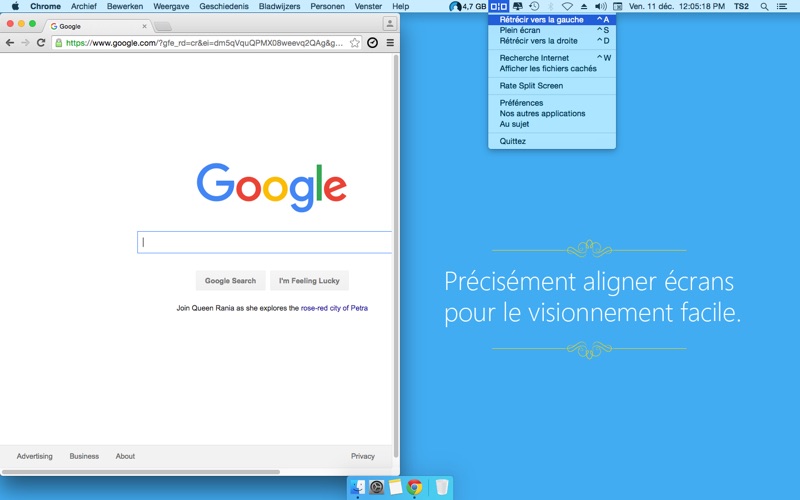This screenshot has width=800, height=500.
Task: Select the Google tab
Action: click(x=98, y=26)
